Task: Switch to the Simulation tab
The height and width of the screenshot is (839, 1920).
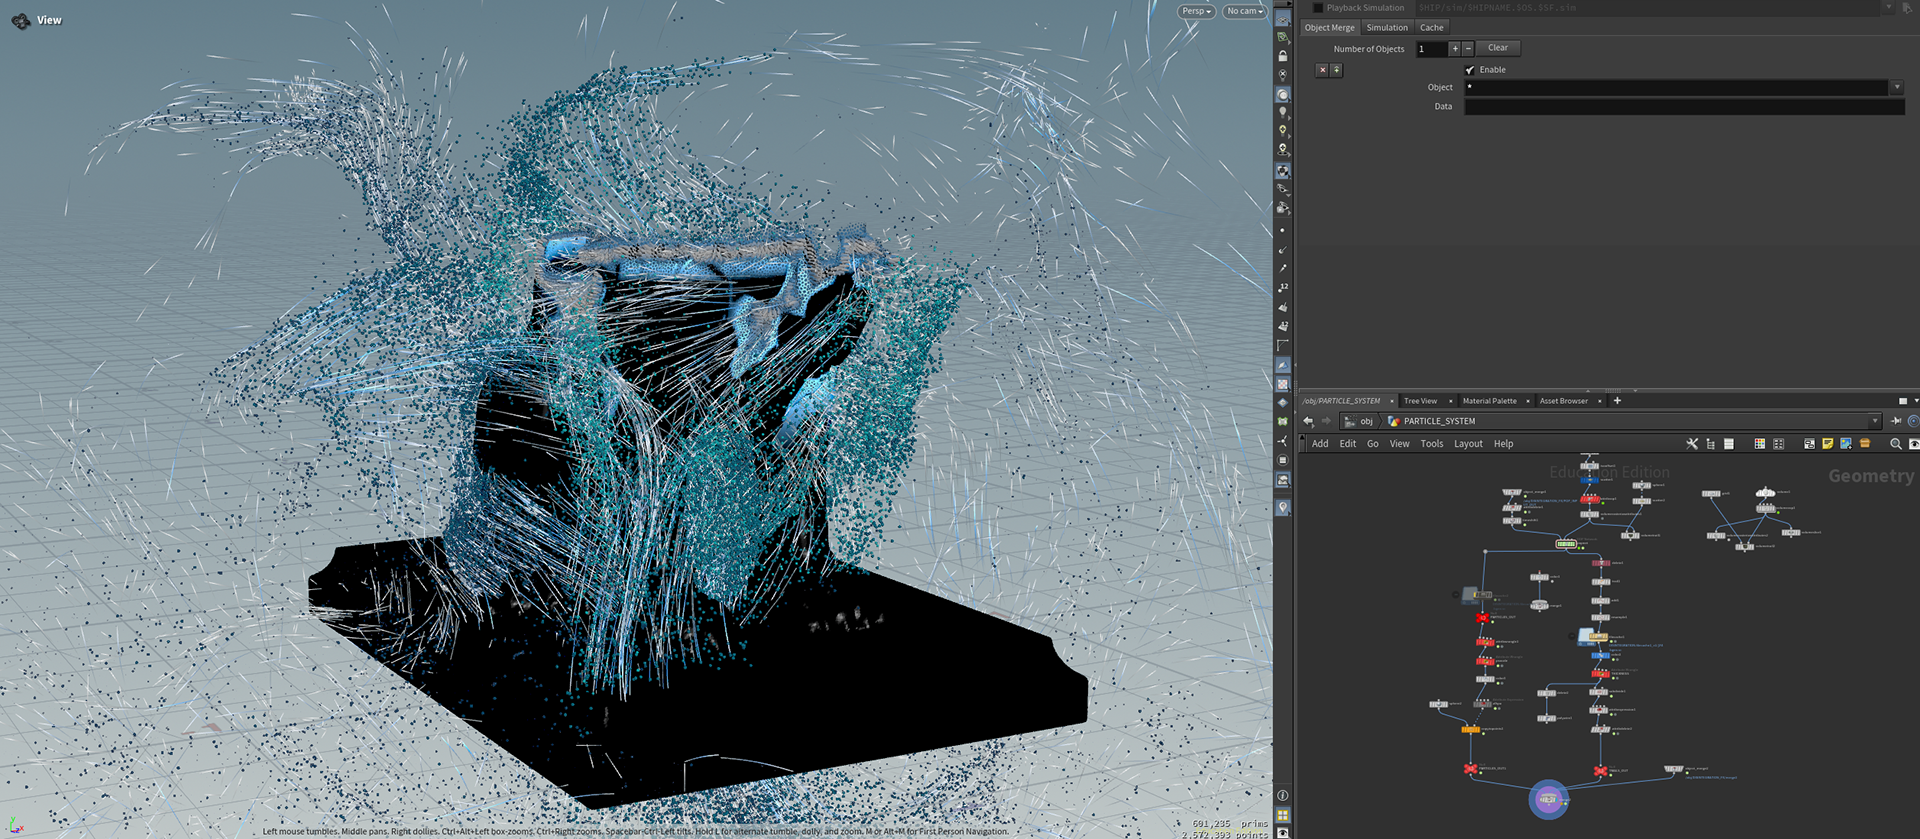Action: pyautogui.click(x=1387, y=28)
